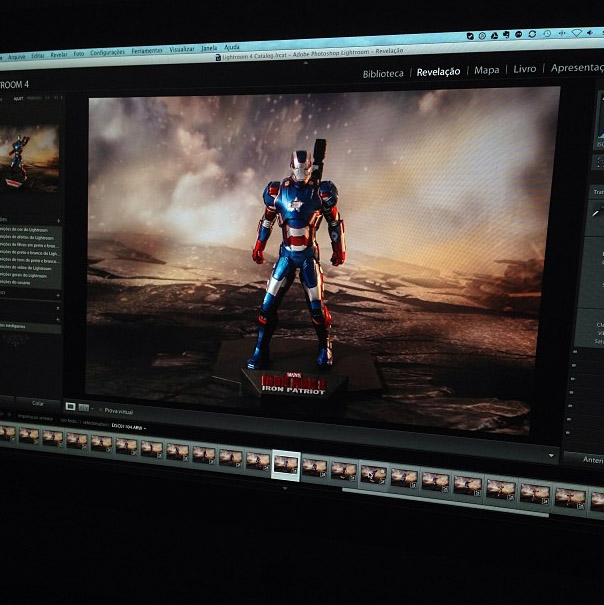Screen dimensions: 604x605
Task: Click the catalog document icon in title bar
Action: pyautogui.click(x=218, y=57)
